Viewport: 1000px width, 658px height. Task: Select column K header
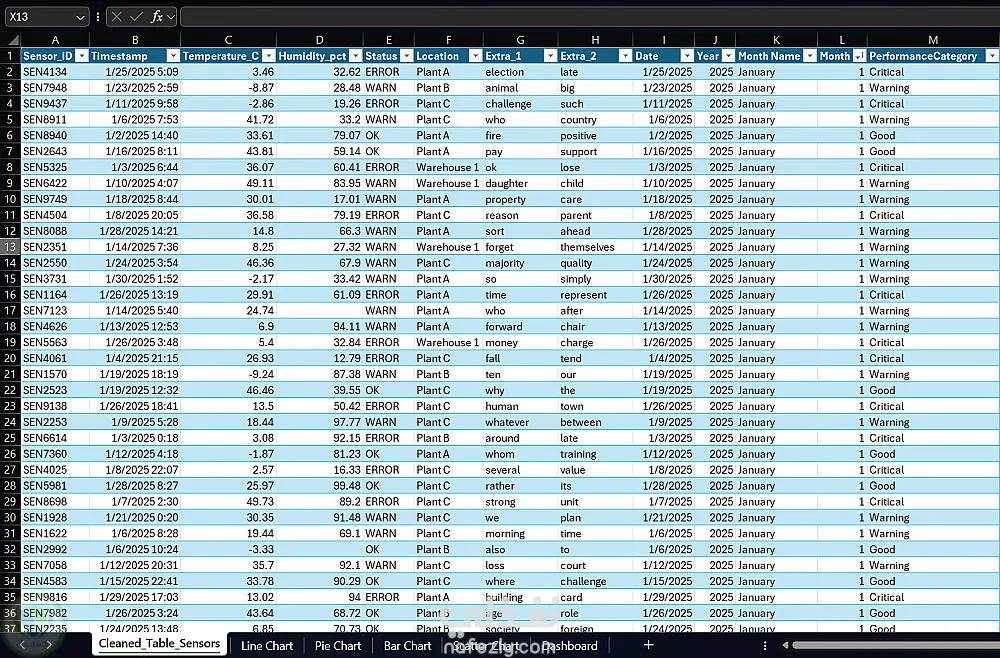point(776,40)
